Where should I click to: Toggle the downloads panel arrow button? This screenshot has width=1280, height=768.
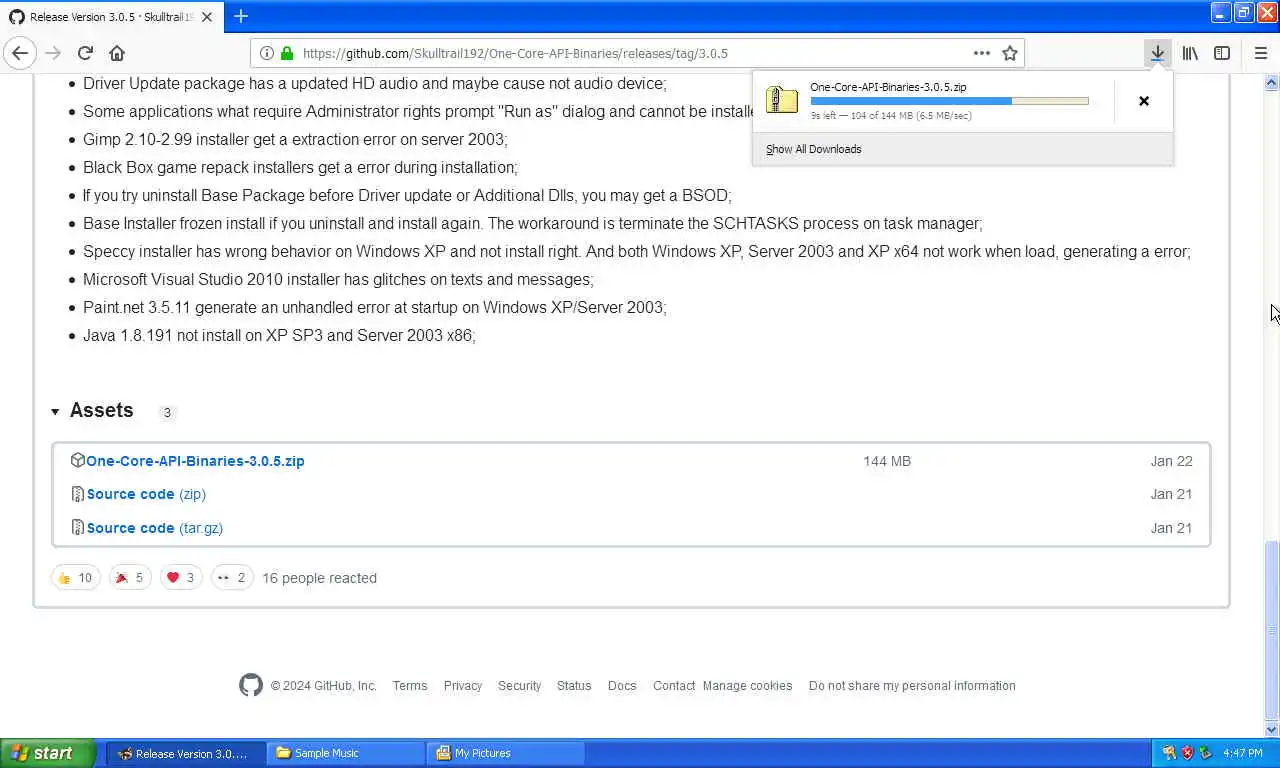click(x=1157, y=53)
